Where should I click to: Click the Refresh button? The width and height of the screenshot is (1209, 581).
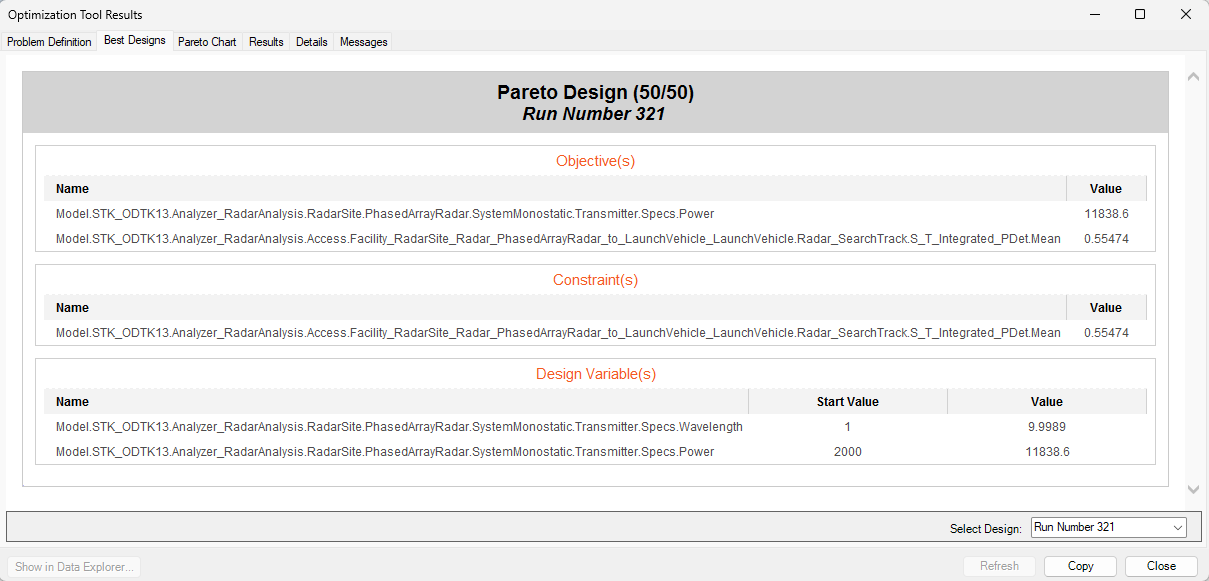click(999, 566)
